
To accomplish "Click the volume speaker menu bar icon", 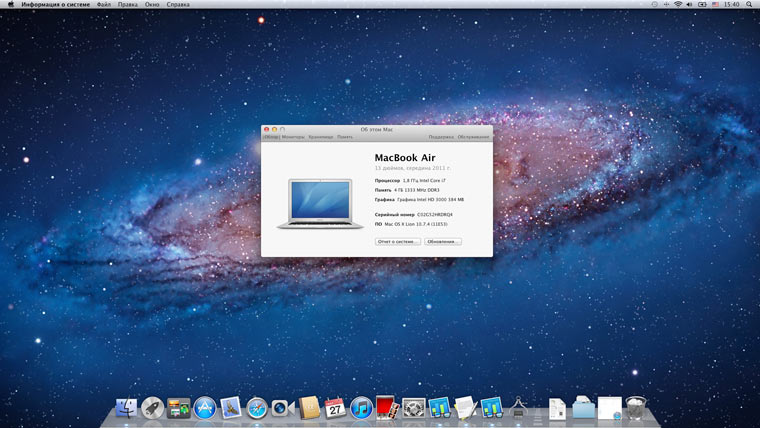I will coord(690,4).
